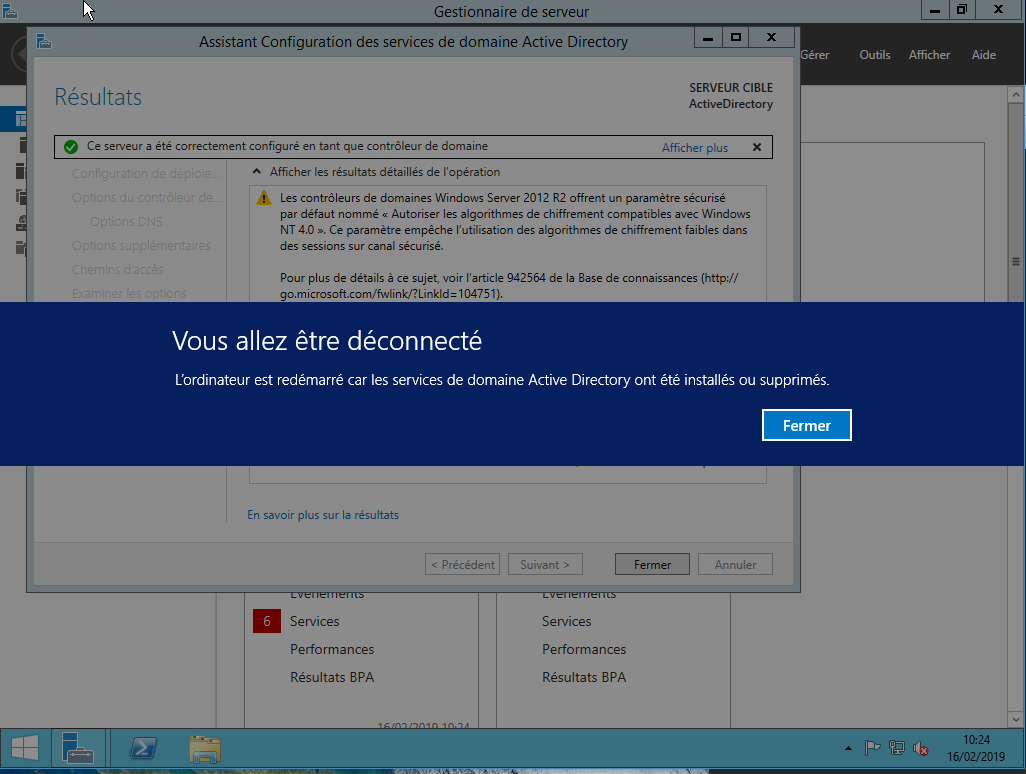Click the Suivant button in the wizard
This screenshot has height=774, width=1026.
545,565
